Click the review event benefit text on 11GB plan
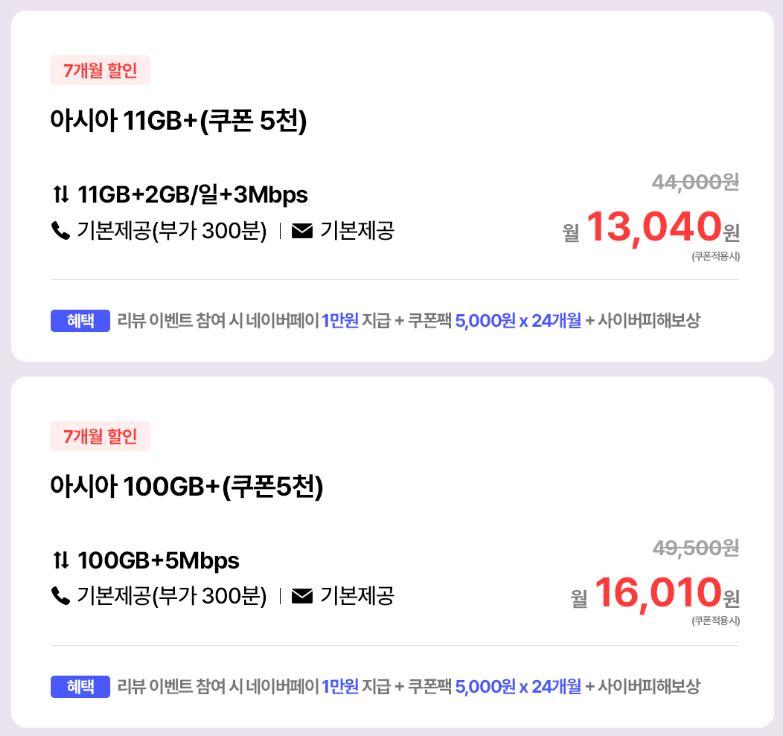The height and width of the screenshot is (736, 783). (x=218, y=321)
